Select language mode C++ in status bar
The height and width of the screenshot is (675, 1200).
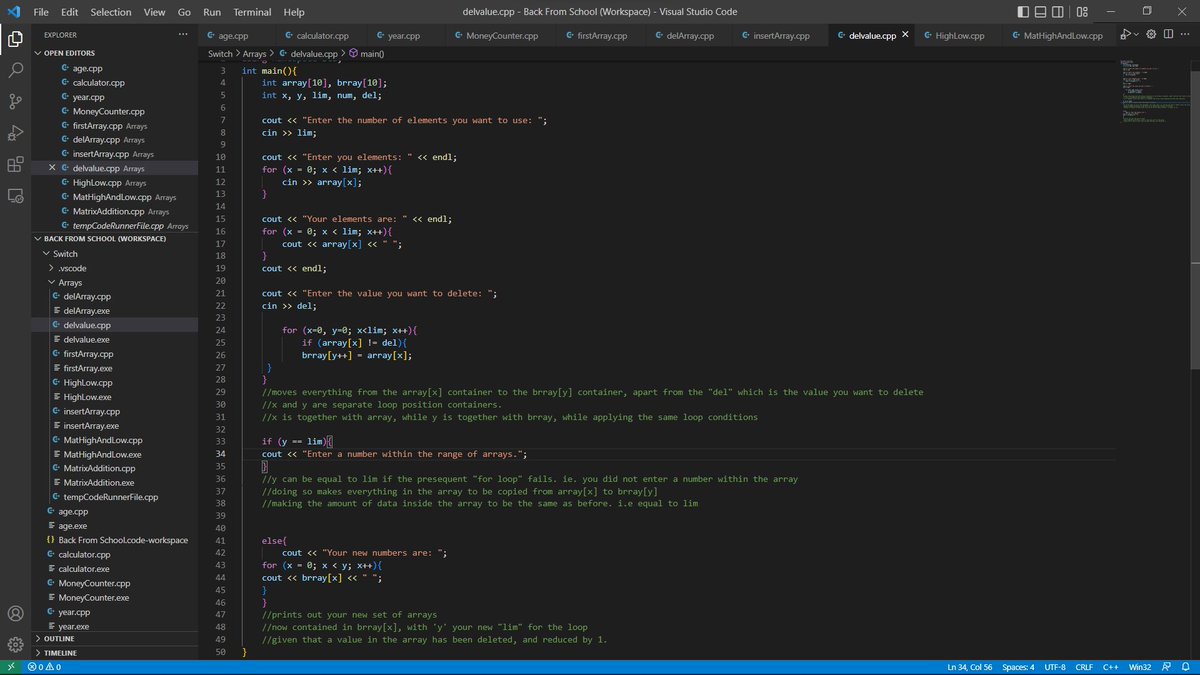tap(1110, 667)
